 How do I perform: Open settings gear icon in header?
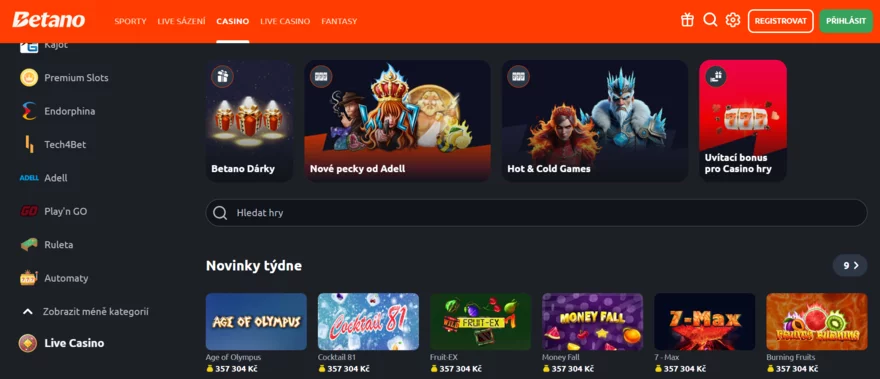(733, 21)
